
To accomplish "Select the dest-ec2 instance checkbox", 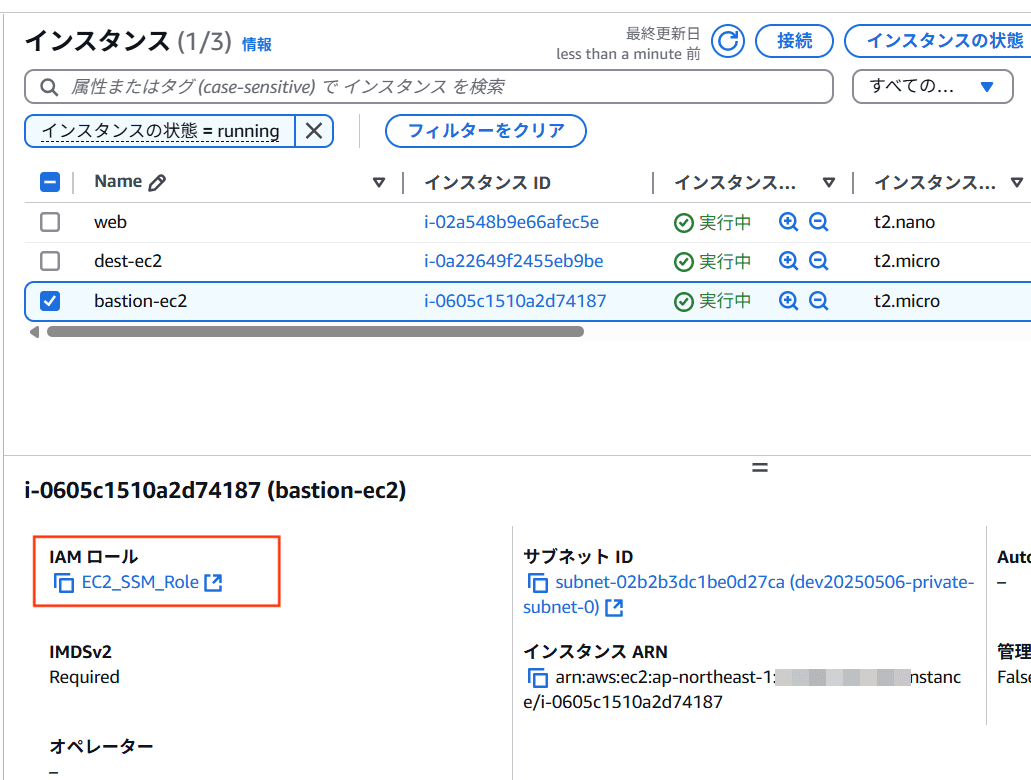I will 50,261.
